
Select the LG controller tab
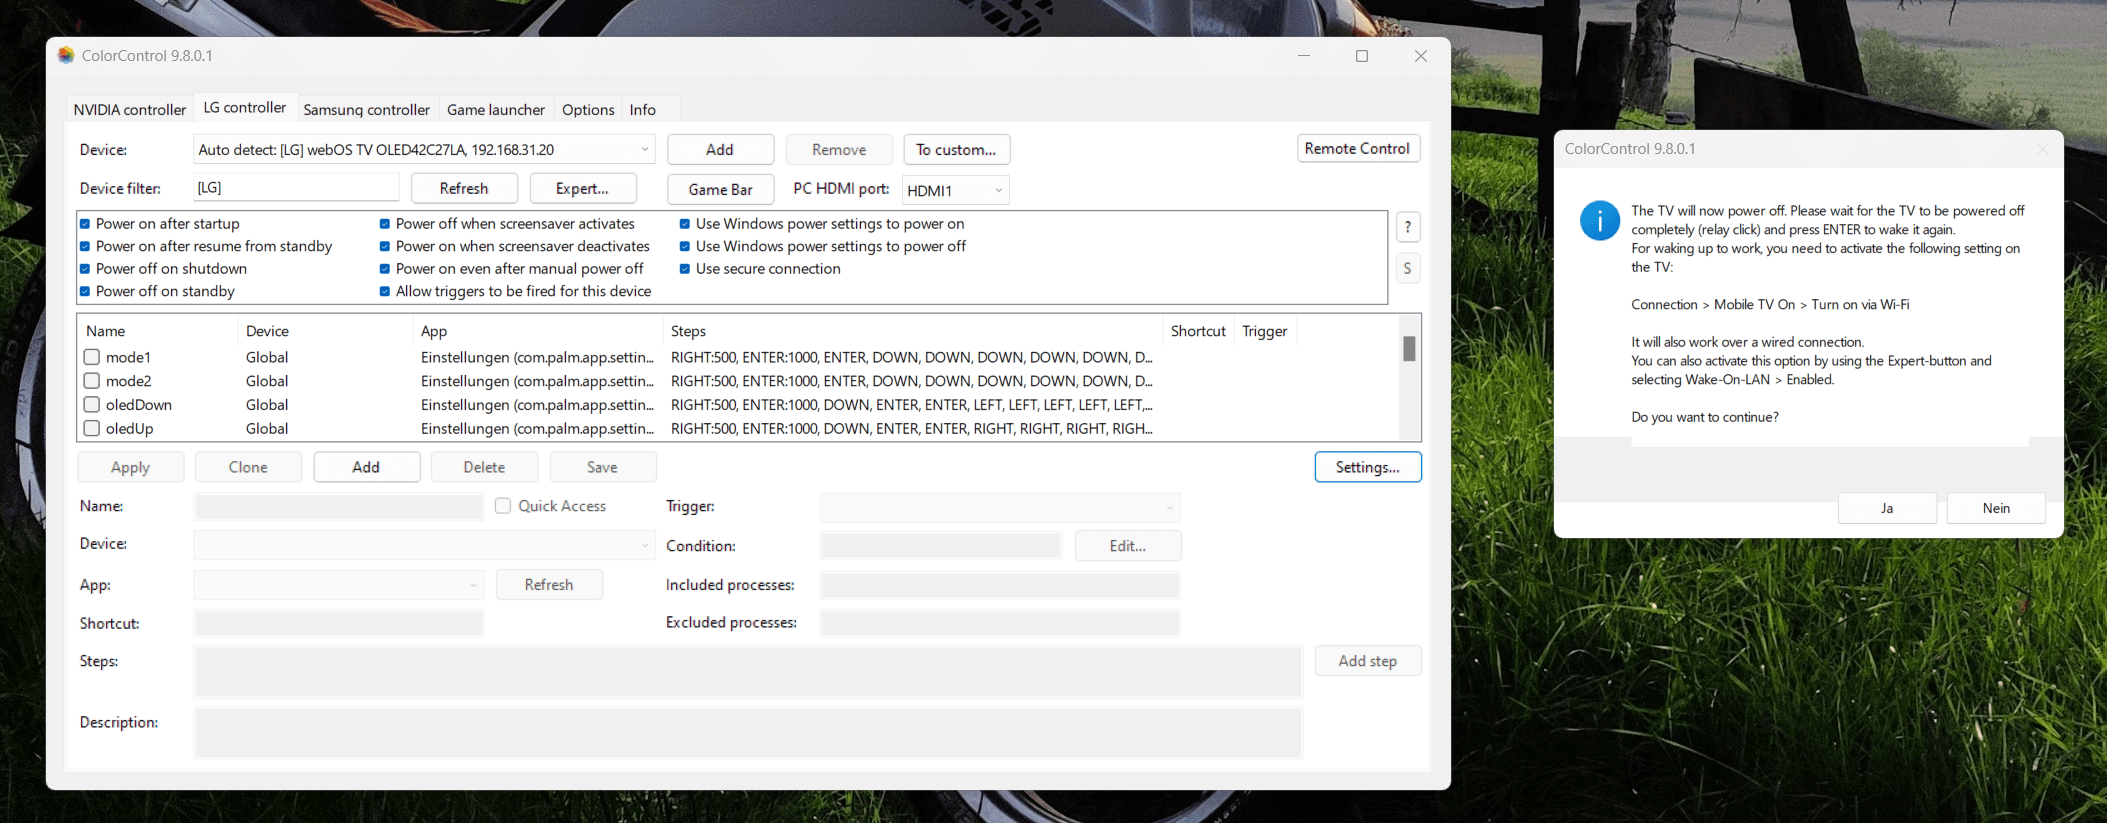click(x=245, y=107)
